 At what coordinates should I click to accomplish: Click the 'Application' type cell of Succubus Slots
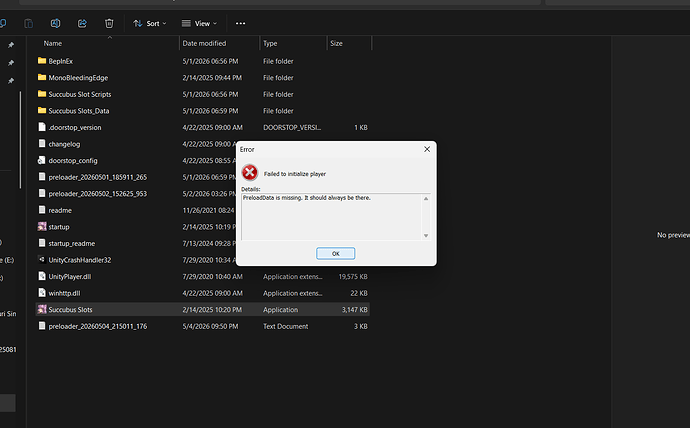click(x=280, y=310)
